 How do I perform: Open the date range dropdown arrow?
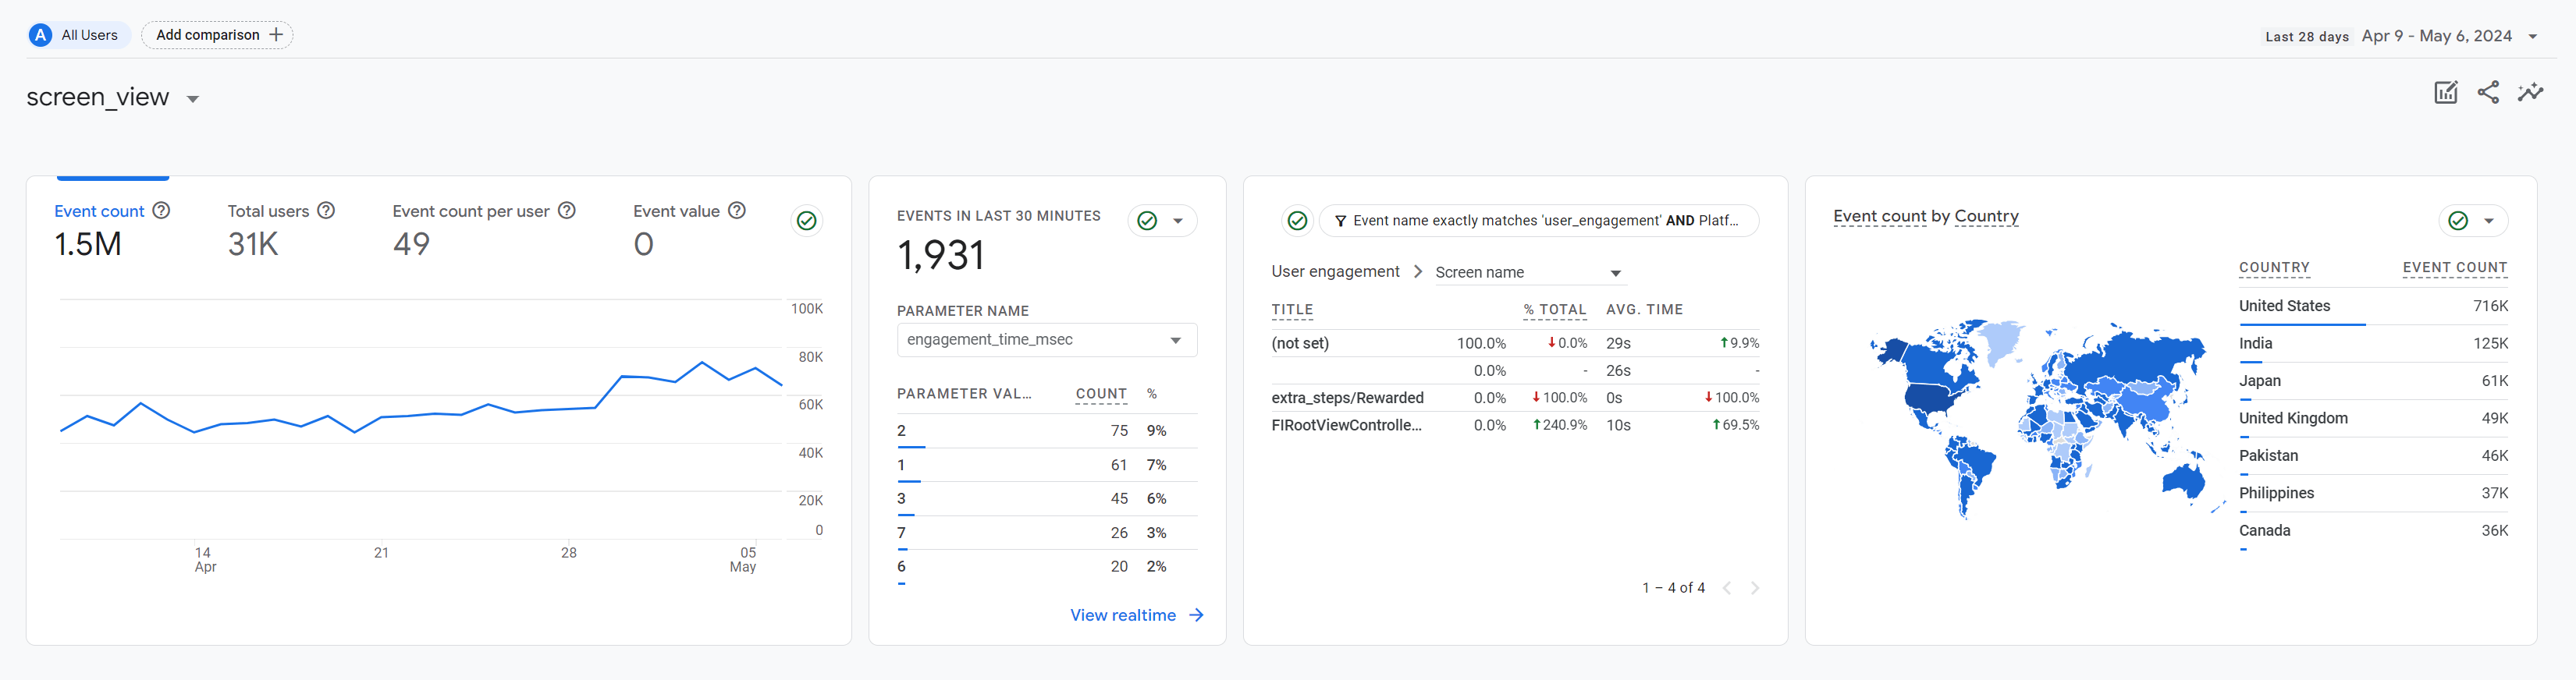[x=2533, y=37]
